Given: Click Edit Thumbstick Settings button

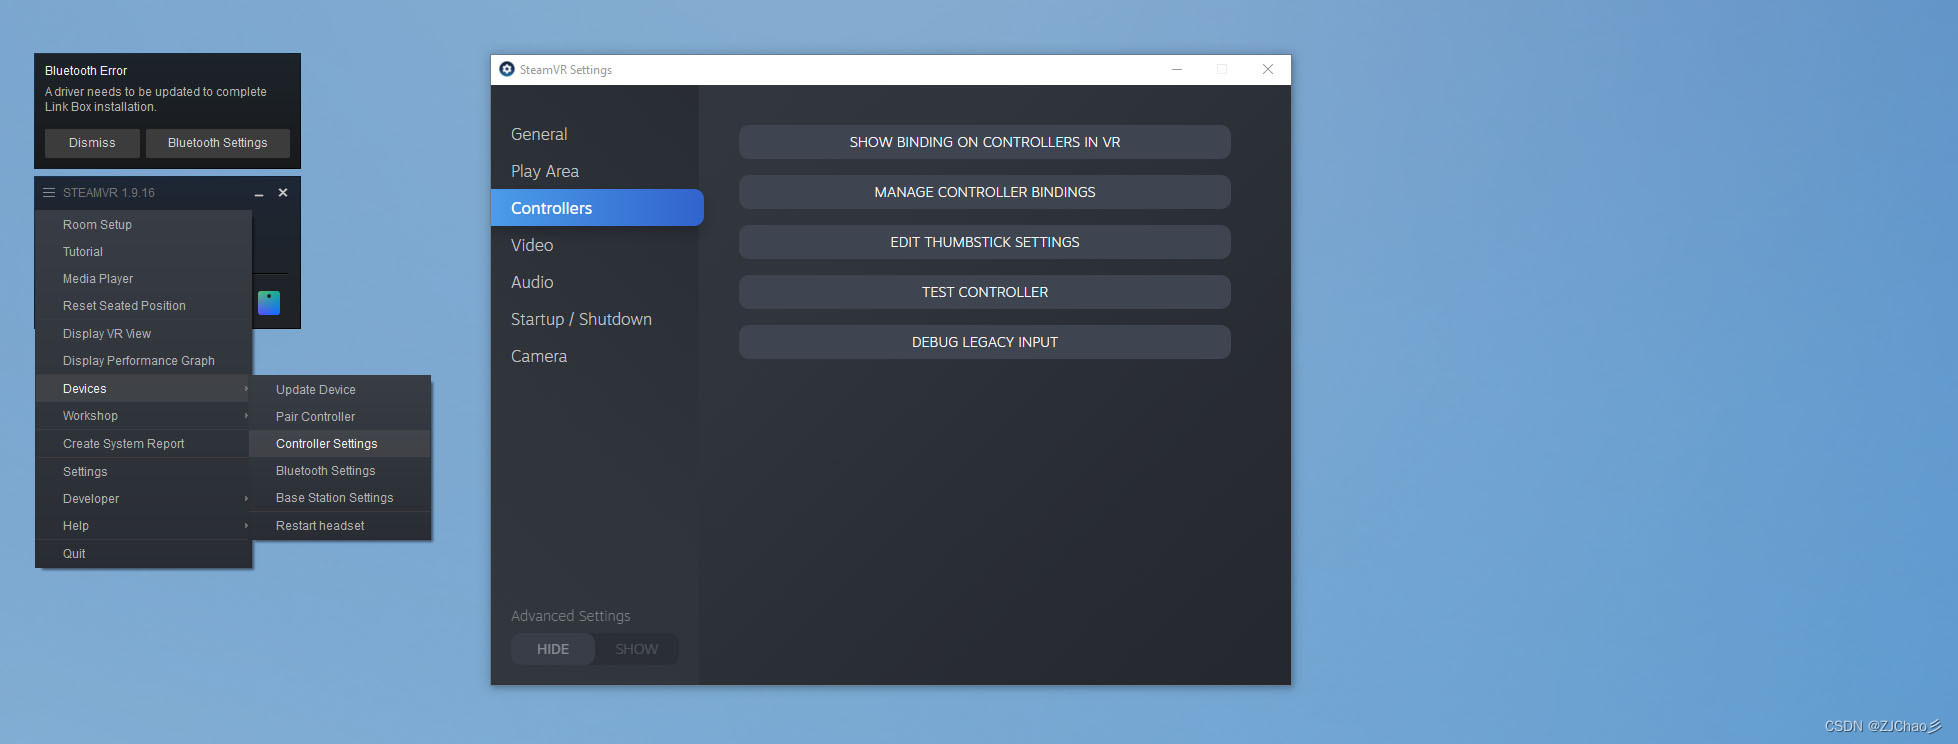Looking at the screenshot, I should 984,242.
